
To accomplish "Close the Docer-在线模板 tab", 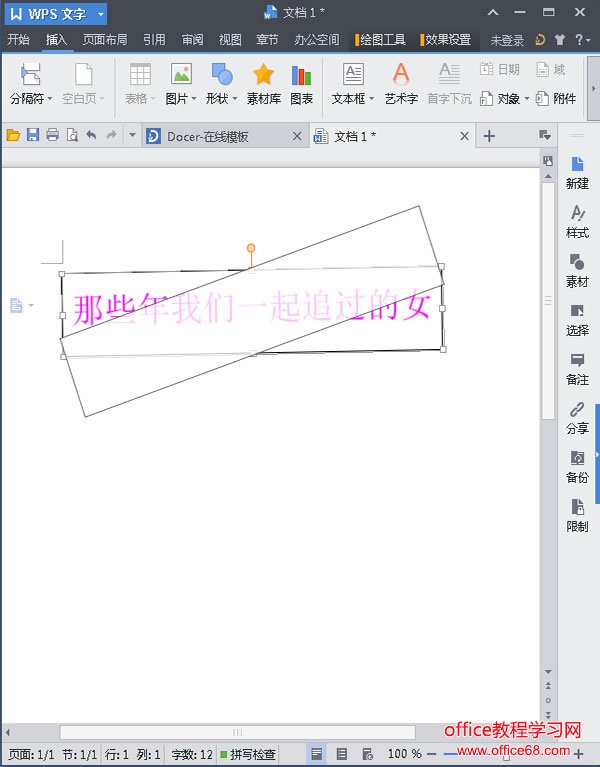I will [x=297, y=136].
